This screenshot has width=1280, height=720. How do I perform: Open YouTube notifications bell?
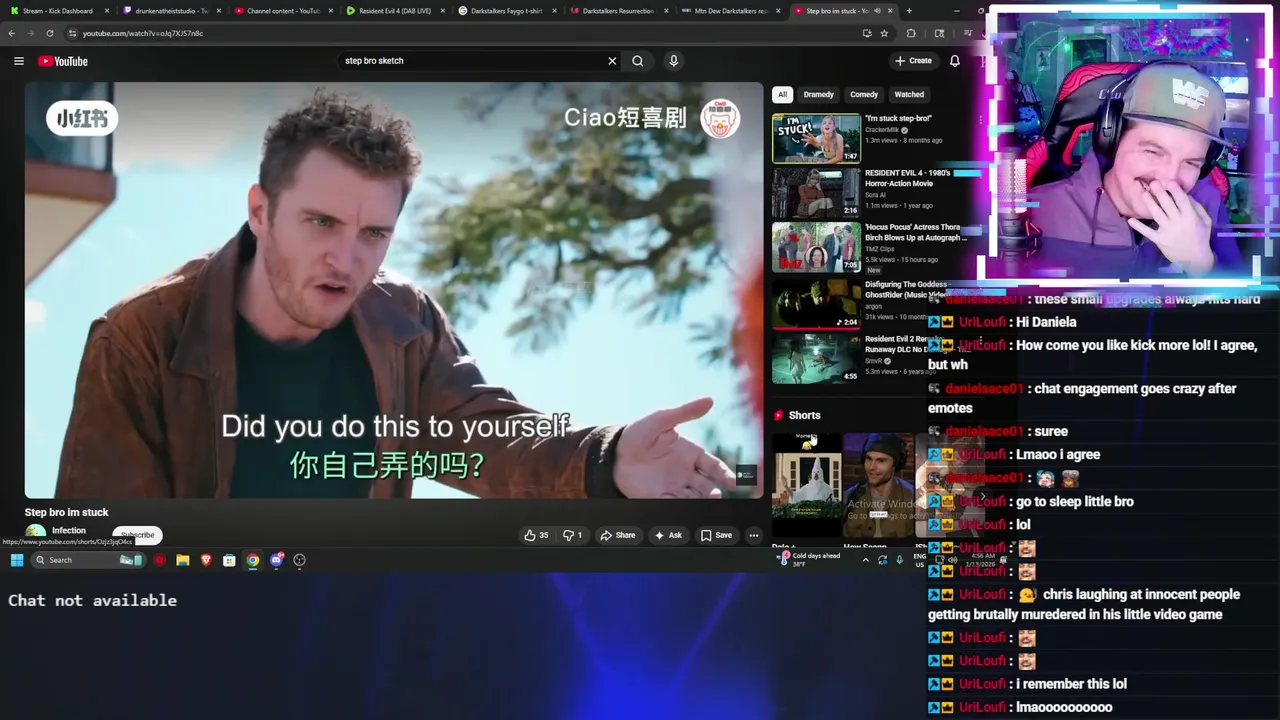(x=955, y=61)
